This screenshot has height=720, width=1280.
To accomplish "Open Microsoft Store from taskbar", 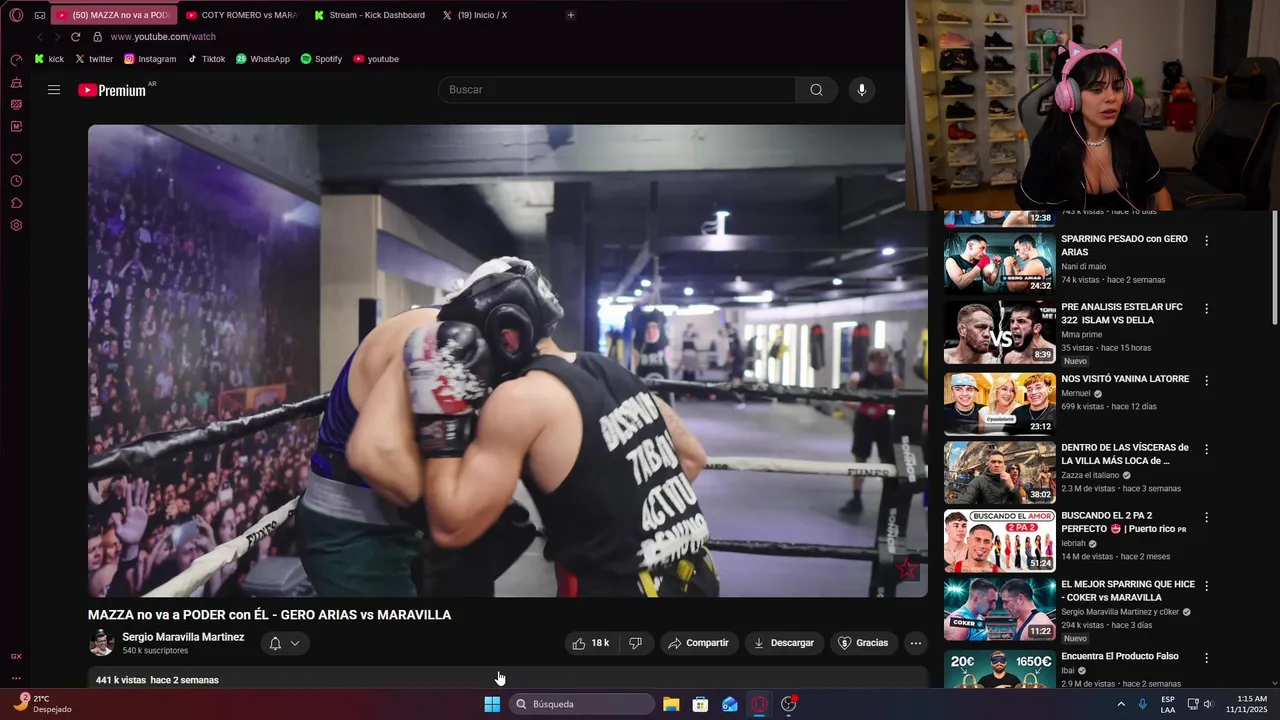I will point(701,704).
